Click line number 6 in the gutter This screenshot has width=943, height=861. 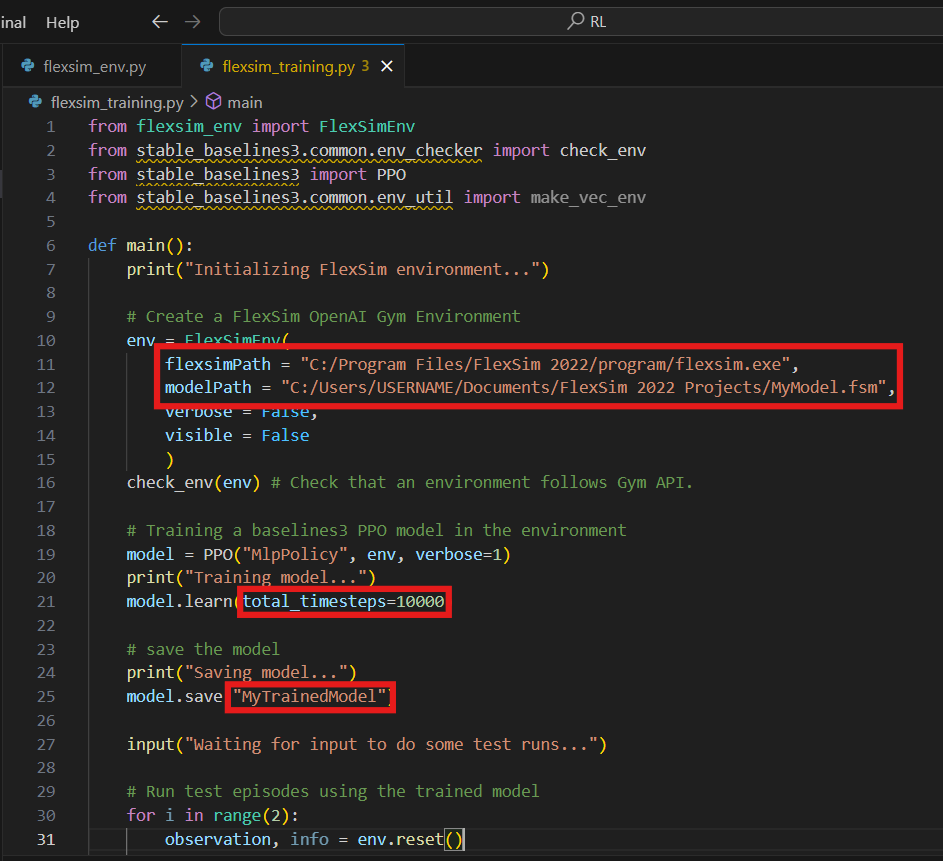click(x=50, y=245)
